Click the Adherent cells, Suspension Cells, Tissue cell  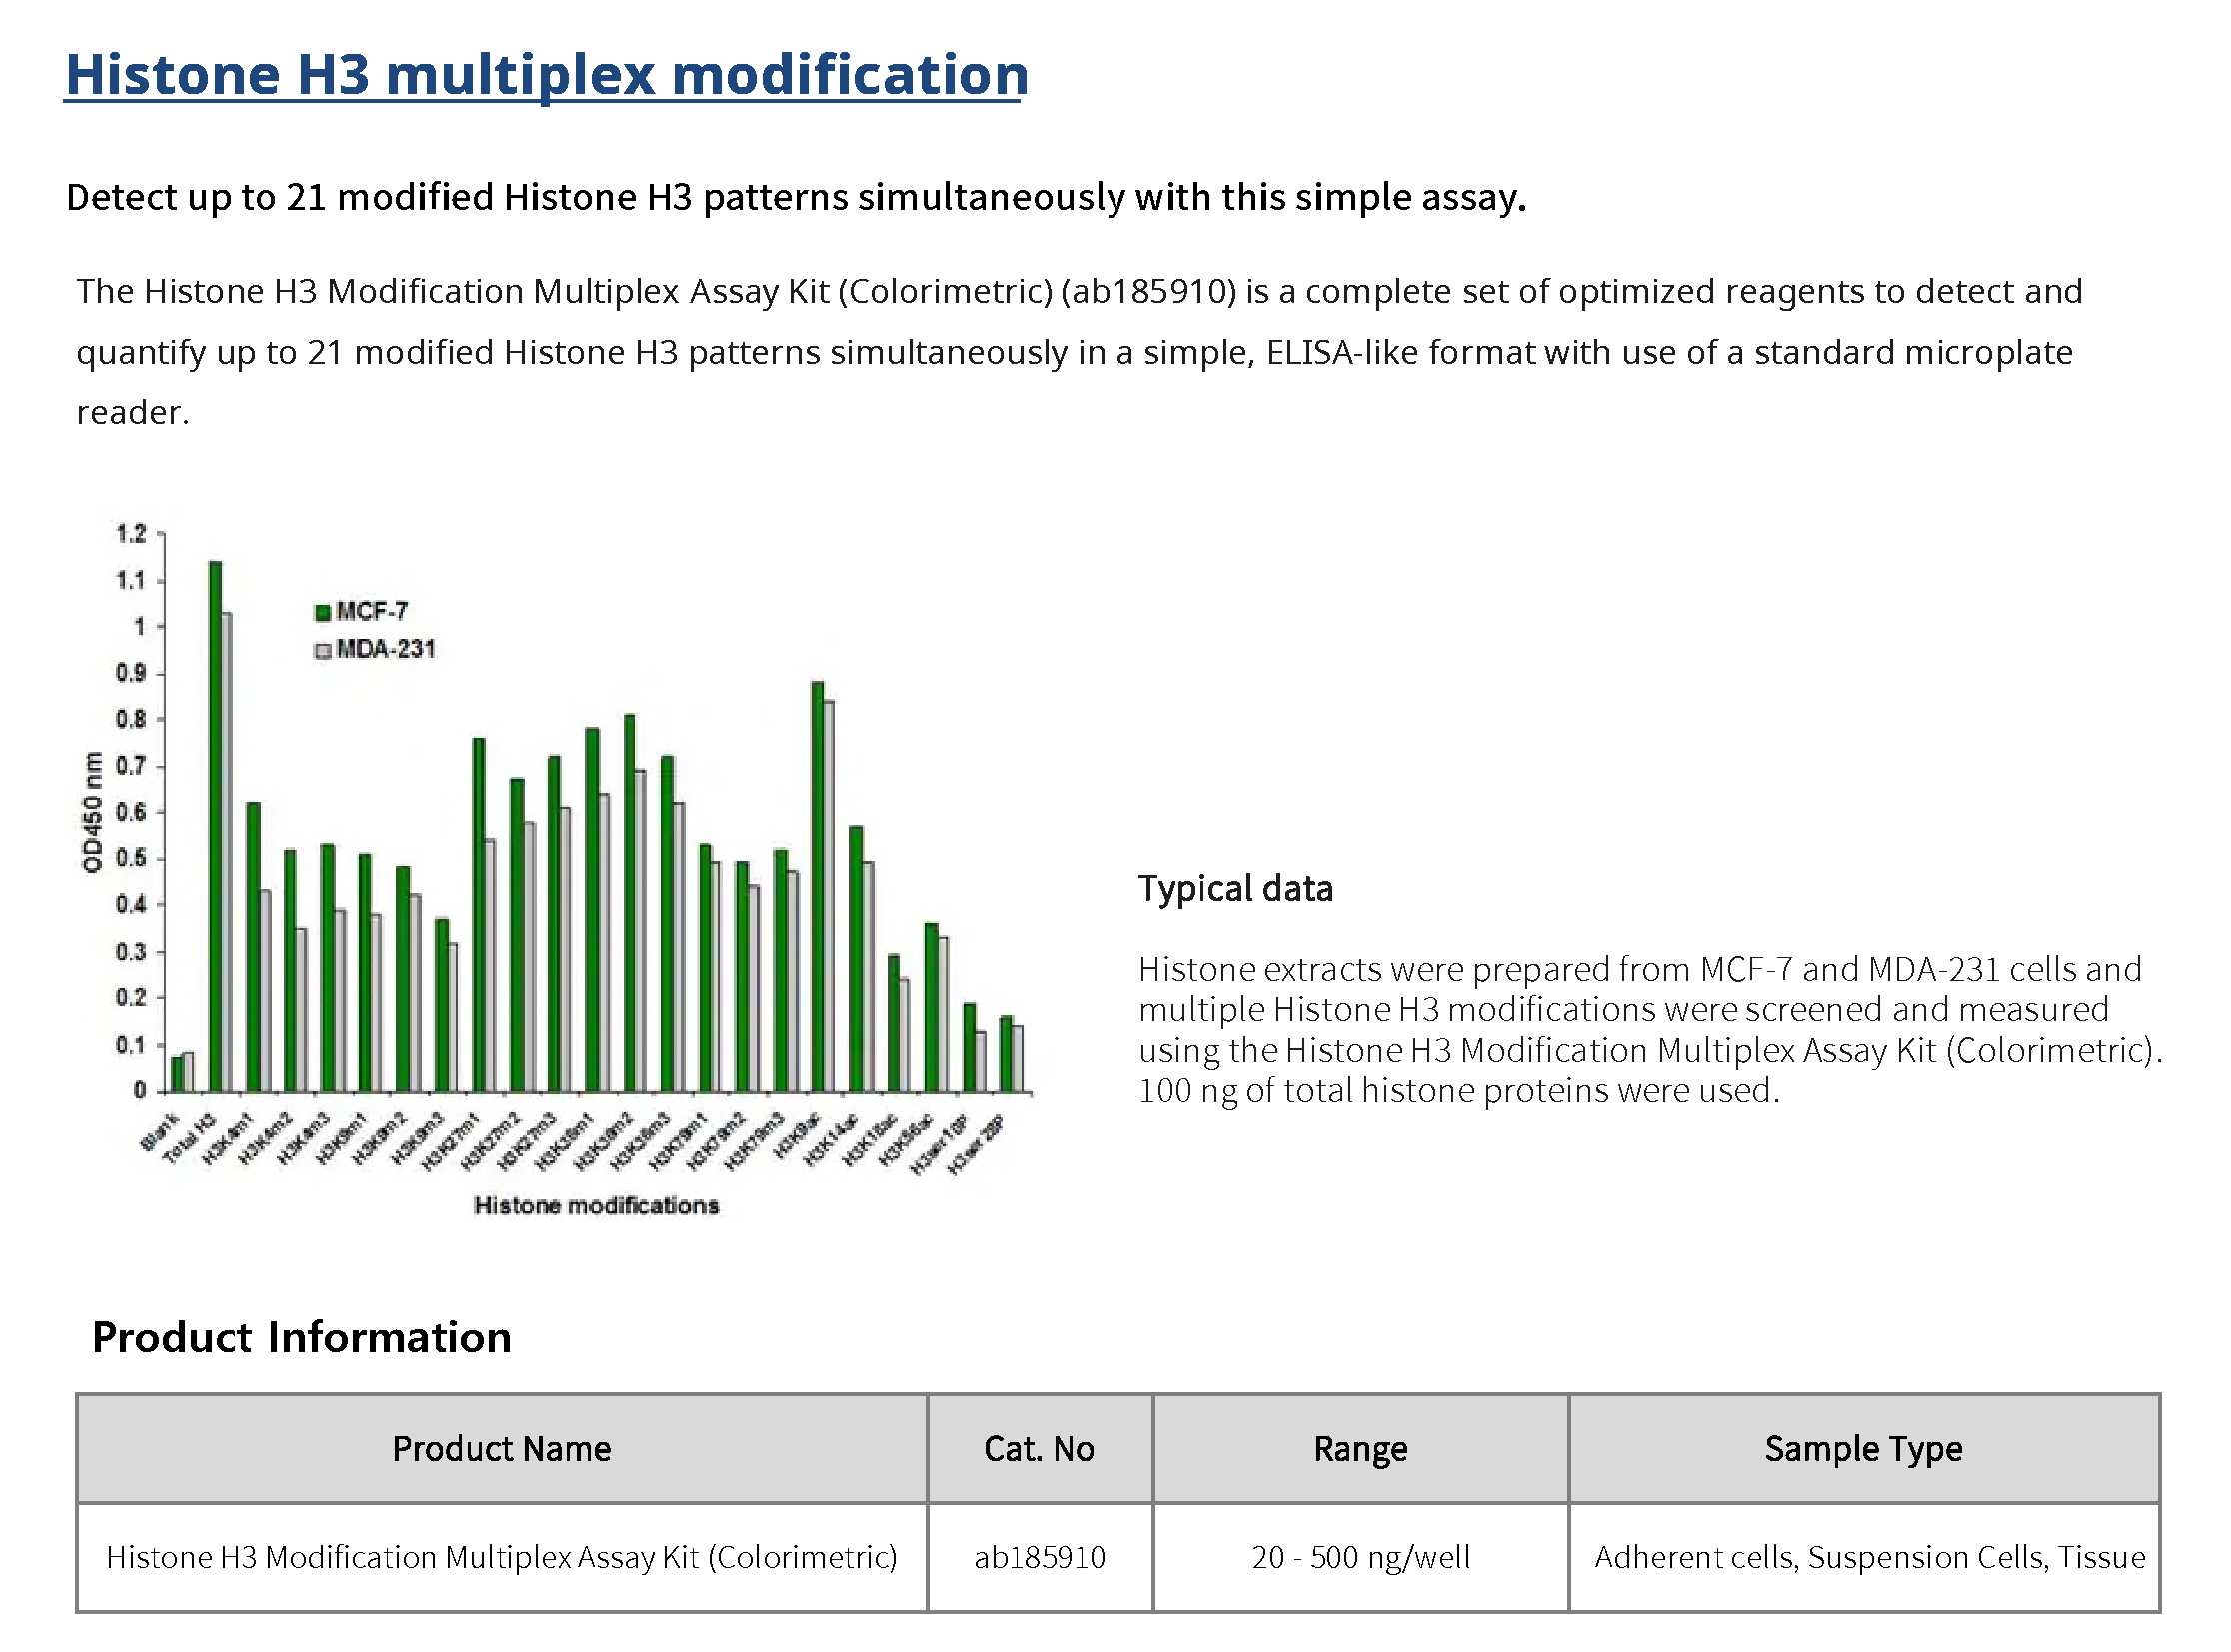coord(1869,1557)
